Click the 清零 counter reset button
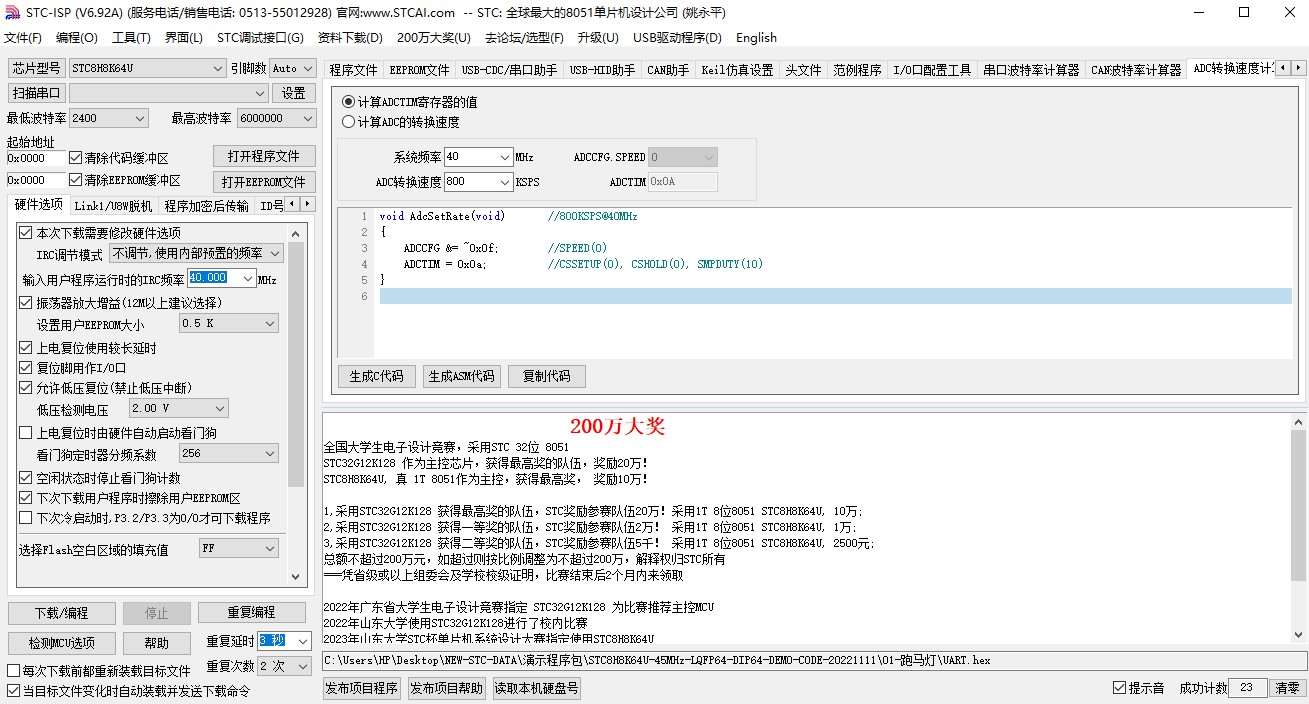 (x=1287, y=688)
